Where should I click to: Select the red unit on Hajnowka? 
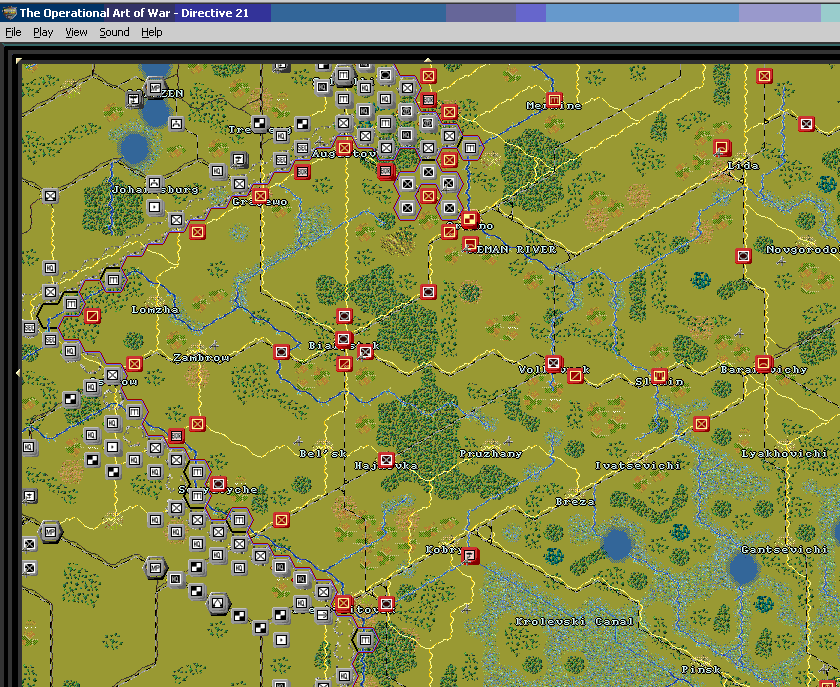click(386, 460)
